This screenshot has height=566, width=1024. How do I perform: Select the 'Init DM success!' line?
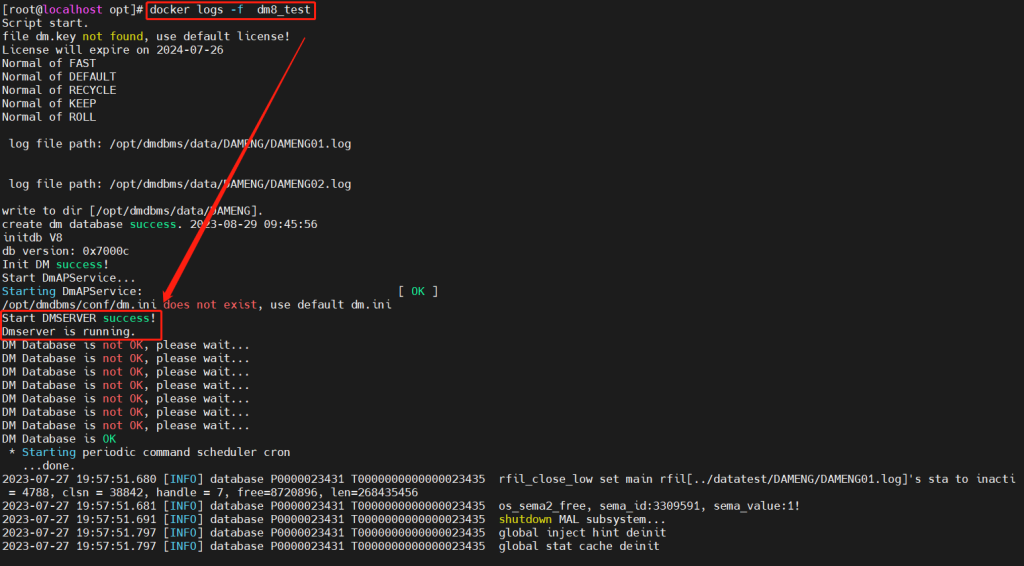pyautogui.click(x=56, y=264)
